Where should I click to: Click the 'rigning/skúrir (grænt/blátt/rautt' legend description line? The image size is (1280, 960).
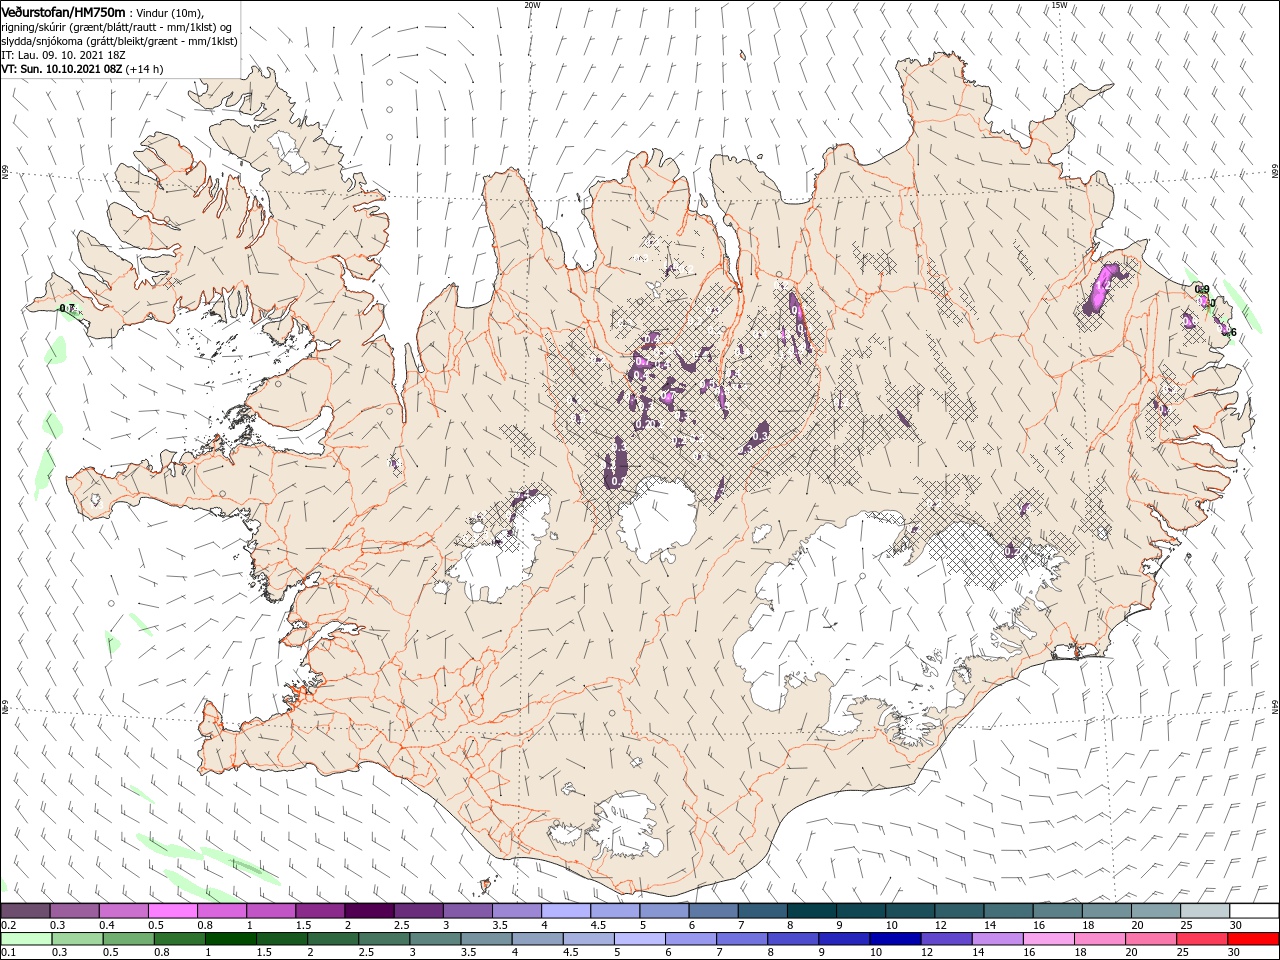tap(116, 27)
